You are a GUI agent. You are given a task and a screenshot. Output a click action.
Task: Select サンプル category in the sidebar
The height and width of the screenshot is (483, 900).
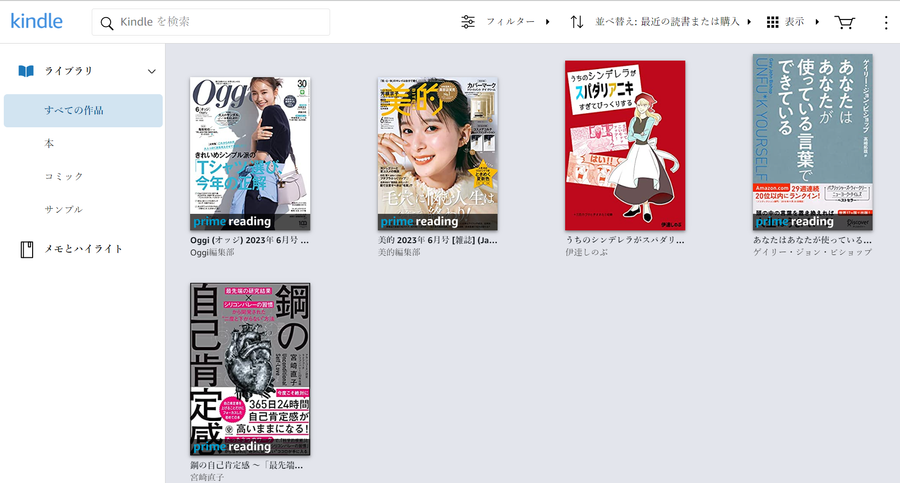pos(64,210)
